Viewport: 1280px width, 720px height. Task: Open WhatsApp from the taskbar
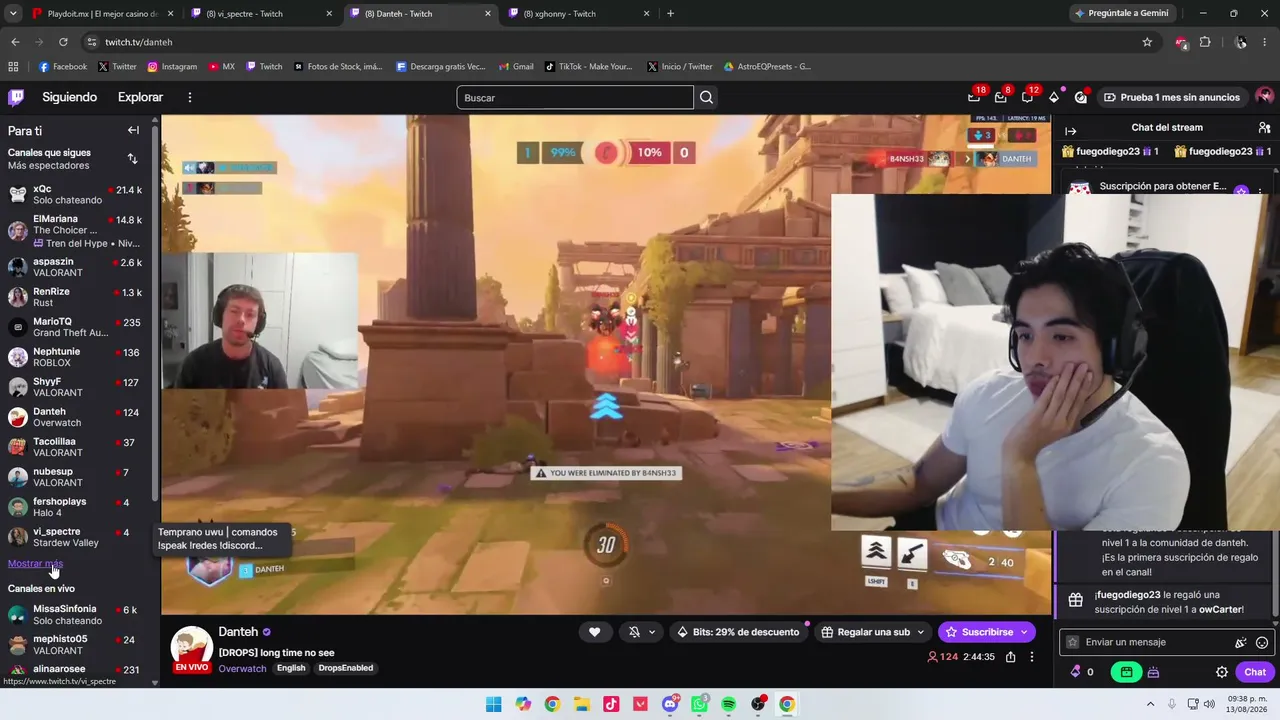point(699,704)
